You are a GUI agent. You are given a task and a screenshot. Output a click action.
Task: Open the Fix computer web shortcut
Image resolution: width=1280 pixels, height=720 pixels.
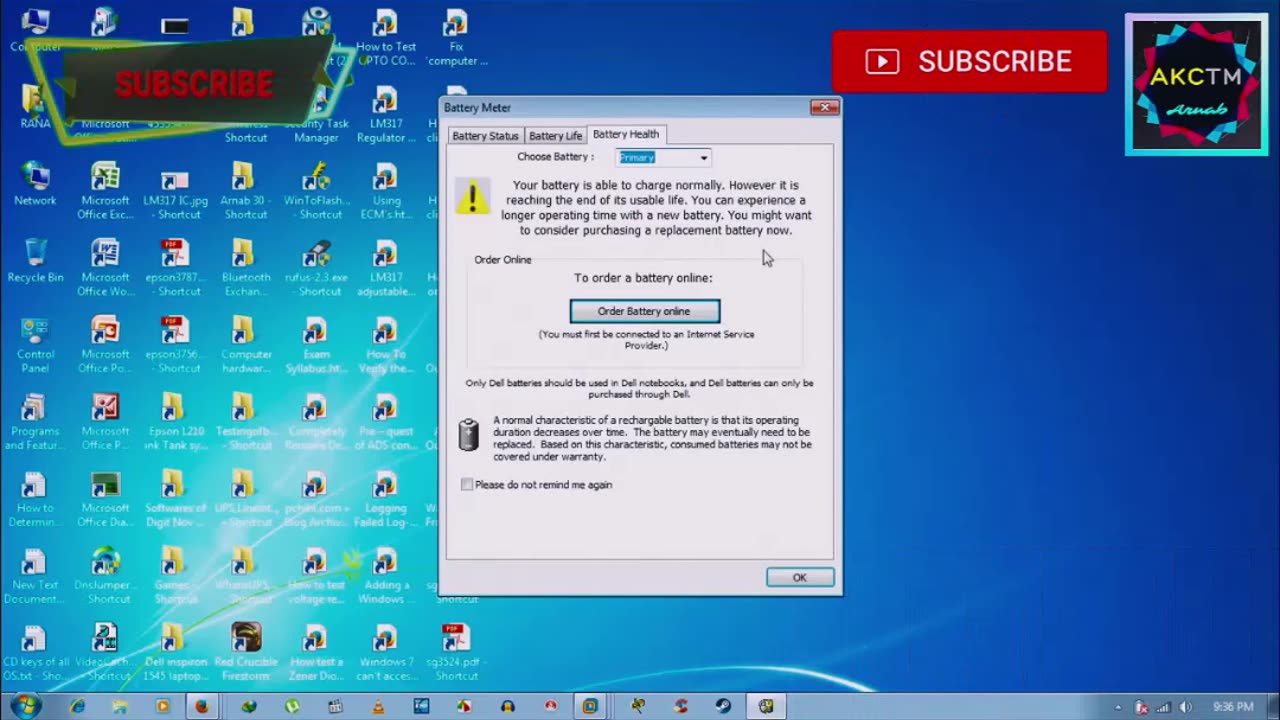[456, 37]
